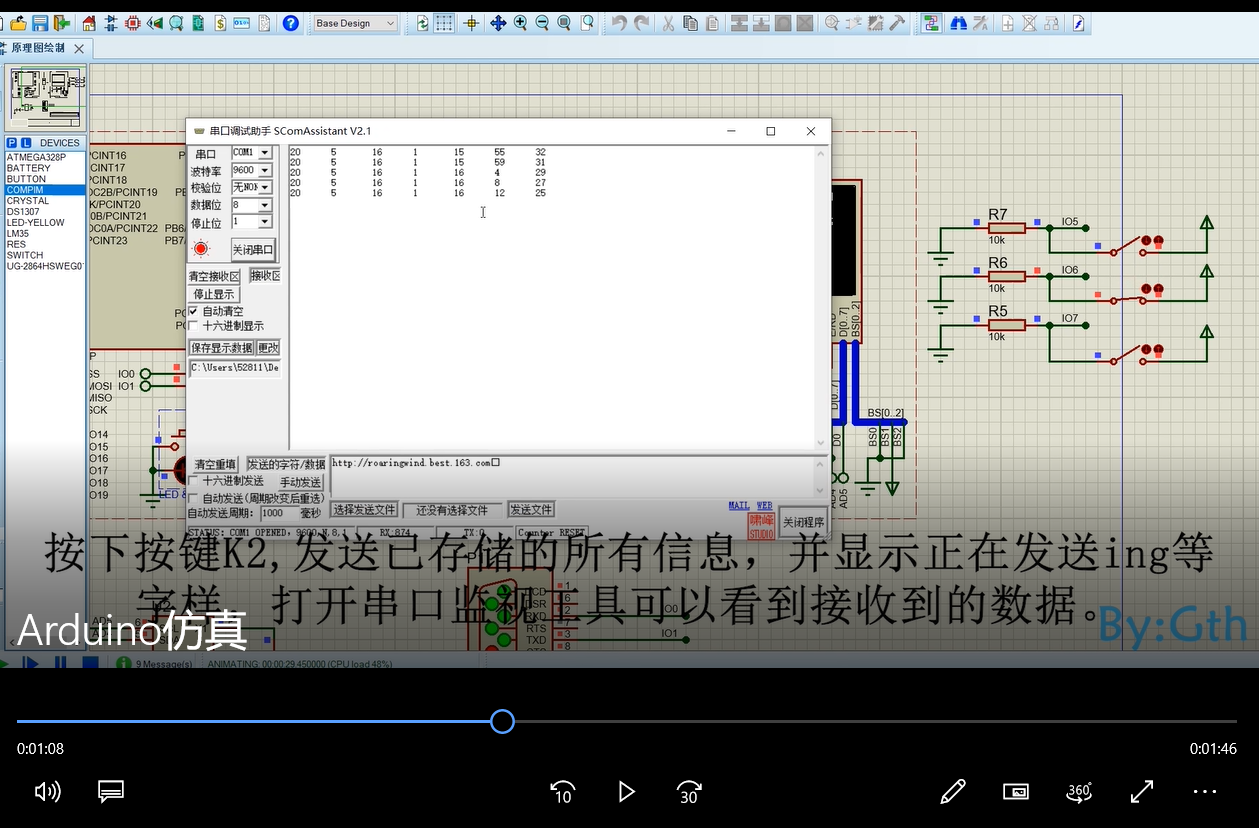Zoom in with the plus magnifier

click(x=520, y=23)
